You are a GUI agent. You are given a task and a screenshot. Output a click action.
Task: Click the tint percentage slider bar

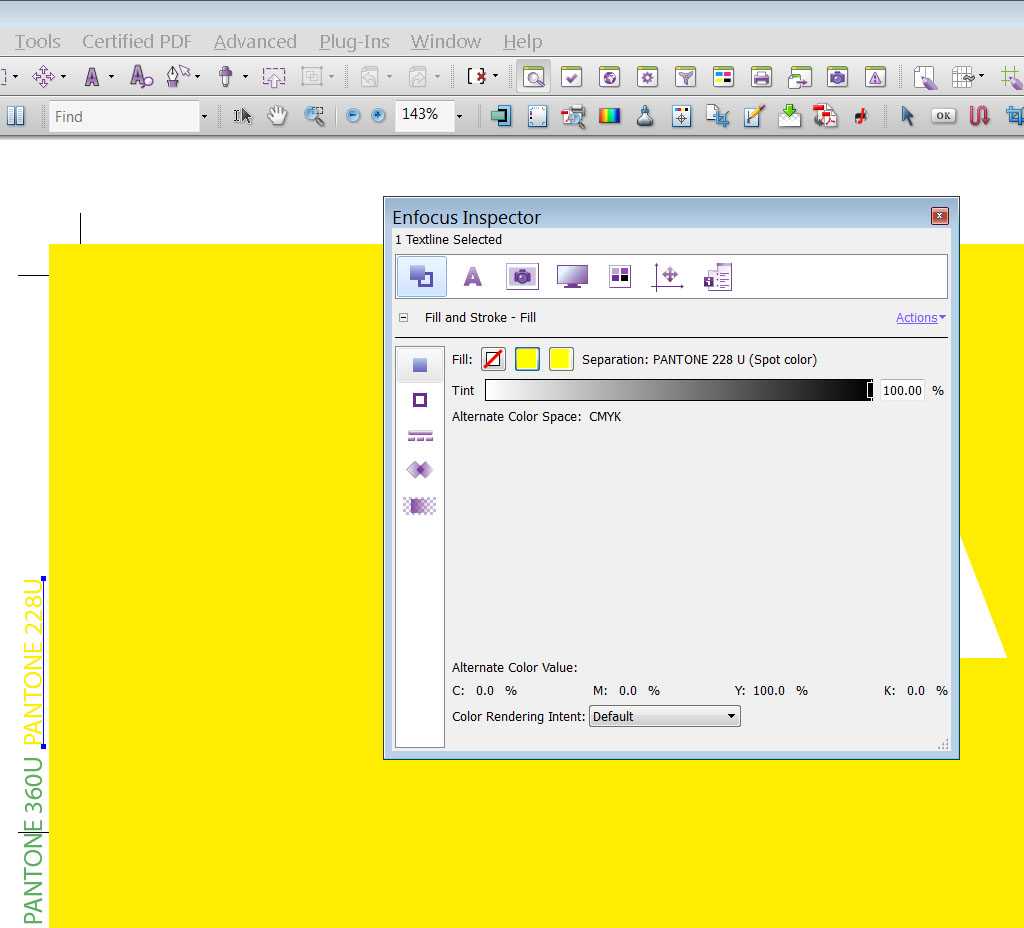[679, 391]
